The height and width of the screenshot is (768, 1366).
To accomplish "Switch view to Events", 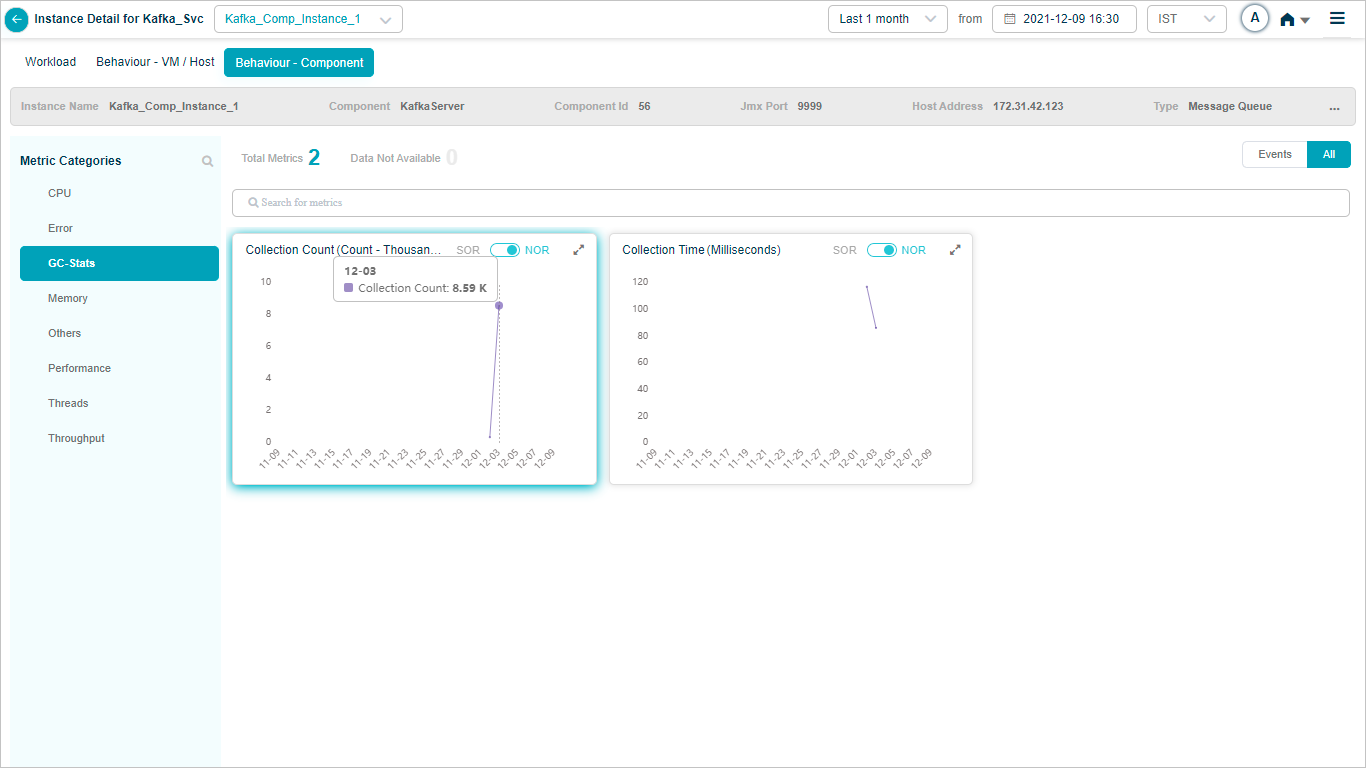I will (1274, 154).
